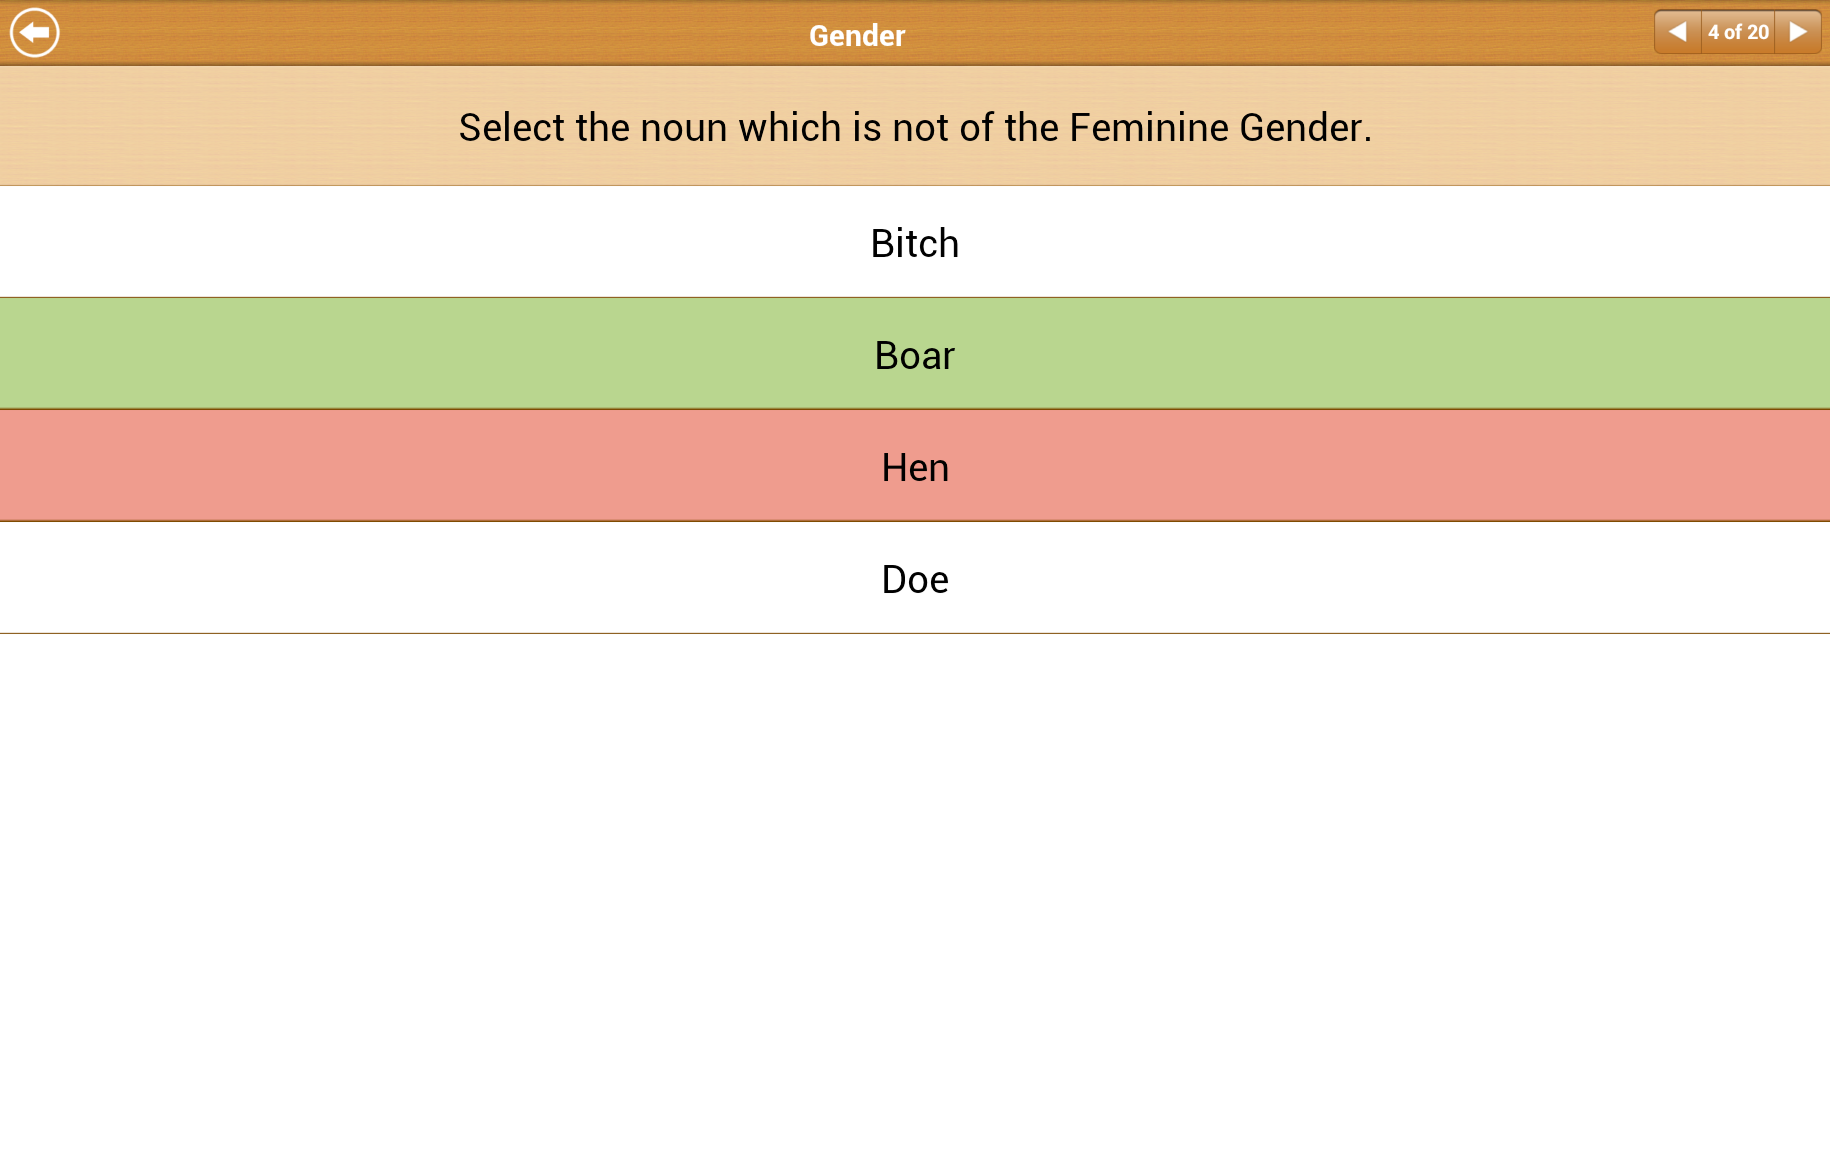Tap the word Doe text
The height and width of the screenshot is (1160, 1830).
[x=915, y=580]
